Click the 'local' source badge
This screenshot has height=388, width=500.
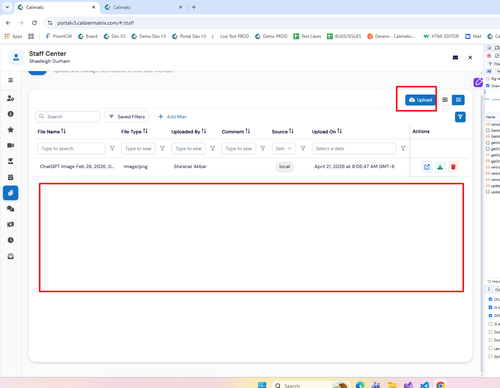coord(284,167)
